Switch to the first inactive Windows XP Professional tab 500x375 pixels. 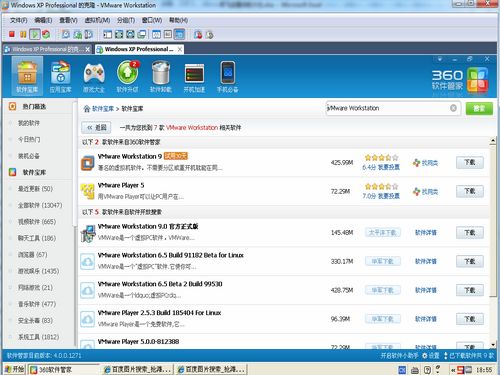[x=47, y=49]
